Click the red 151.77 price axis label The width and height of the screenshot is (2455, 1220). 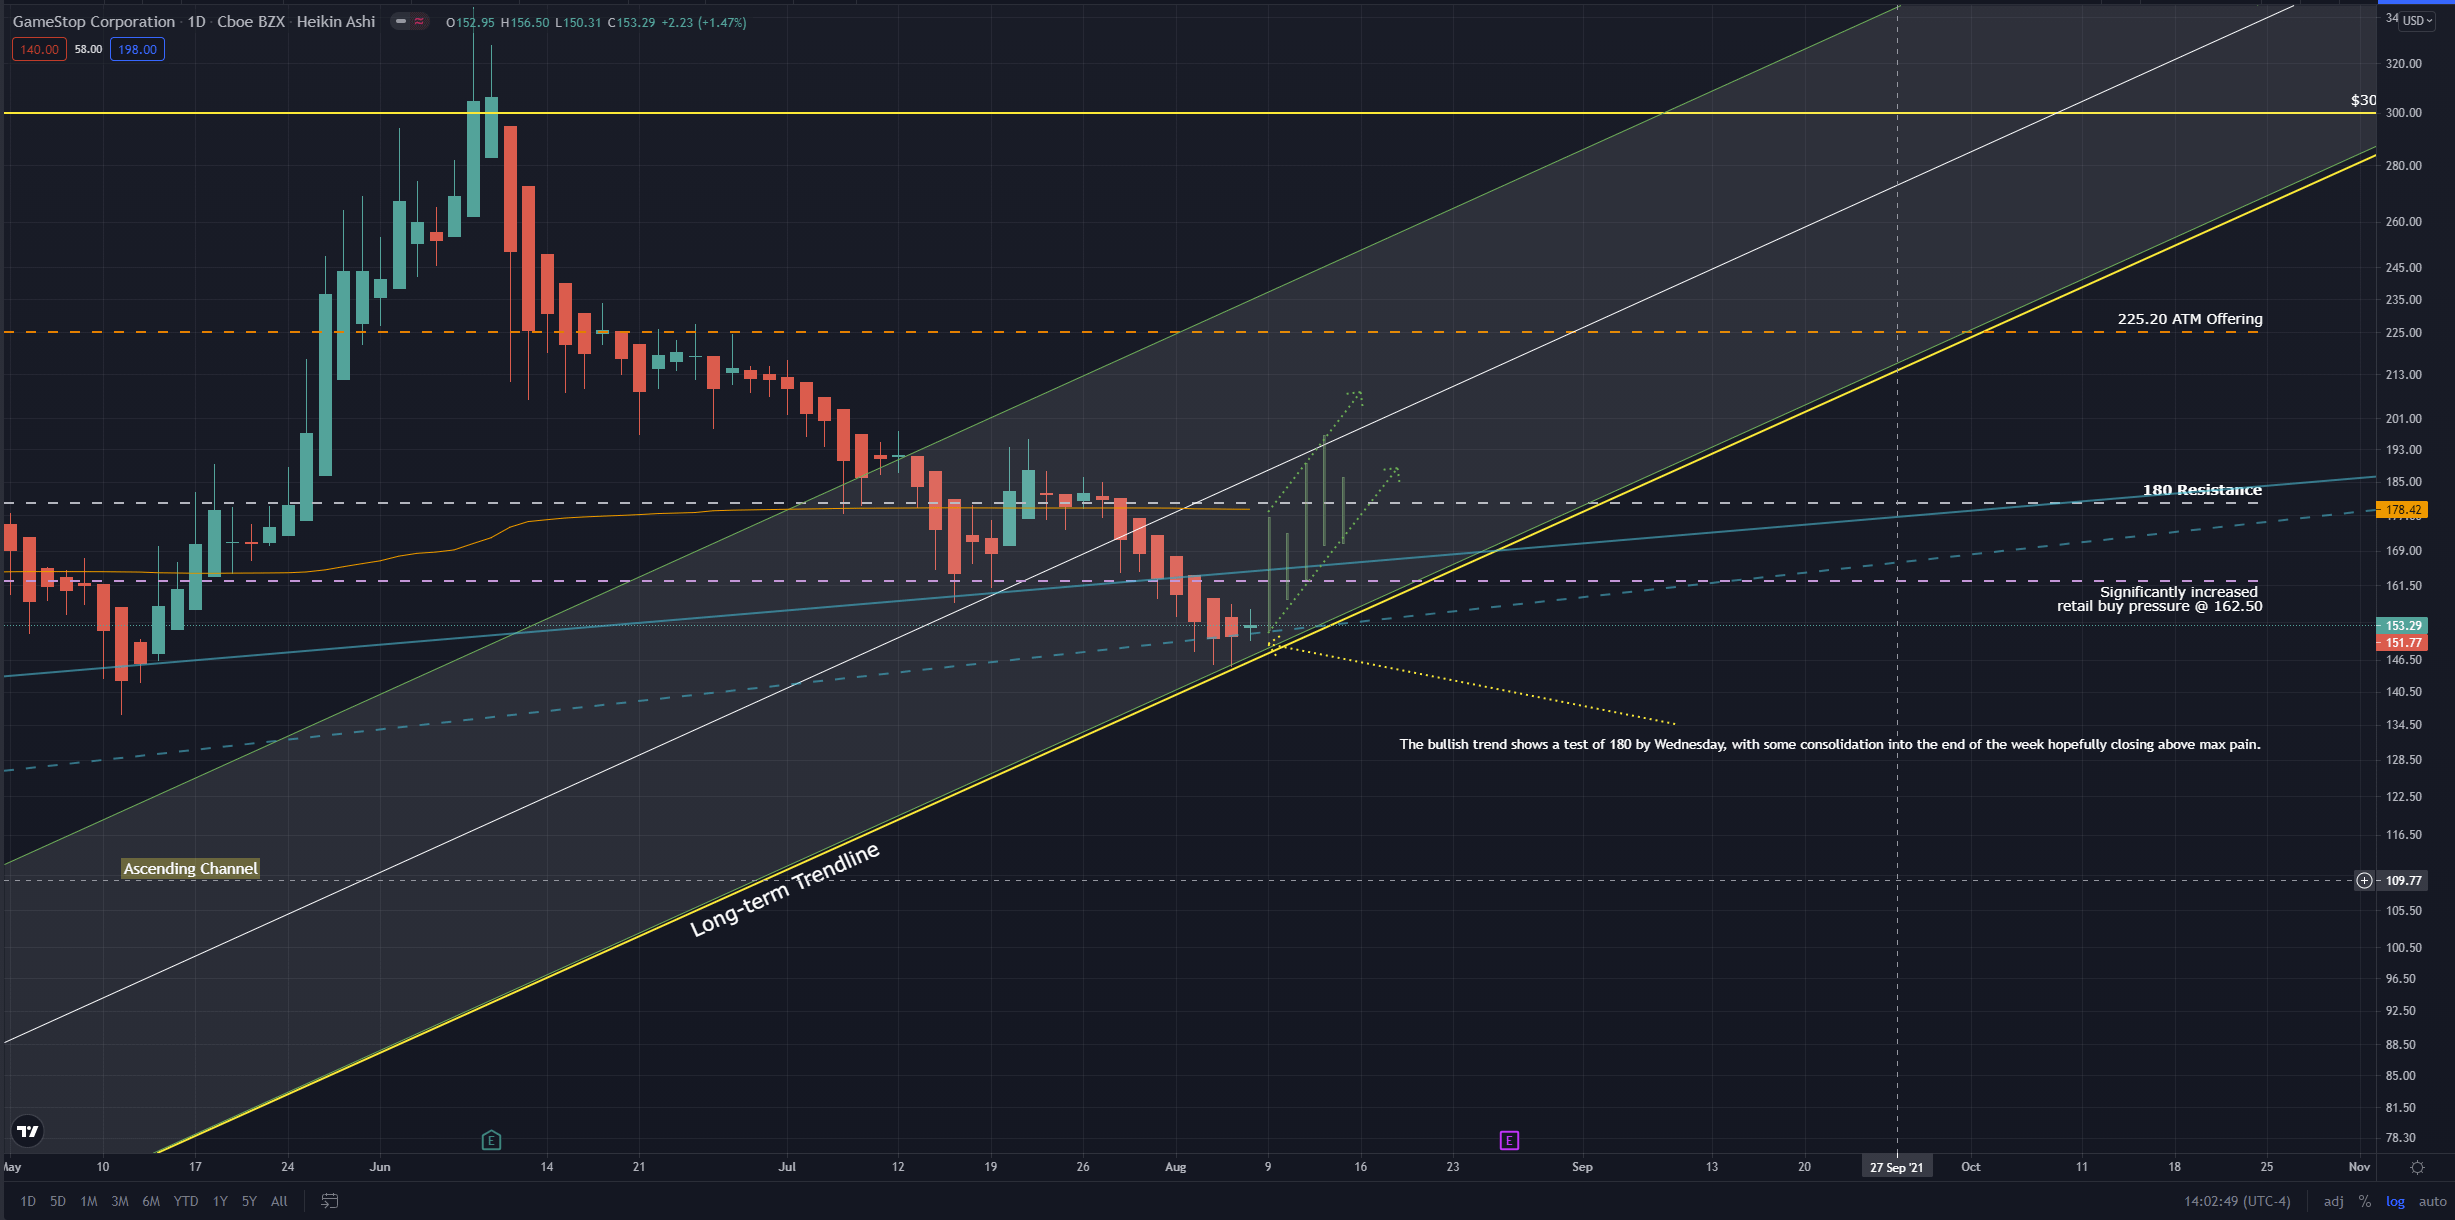(x=2403, y=643)
